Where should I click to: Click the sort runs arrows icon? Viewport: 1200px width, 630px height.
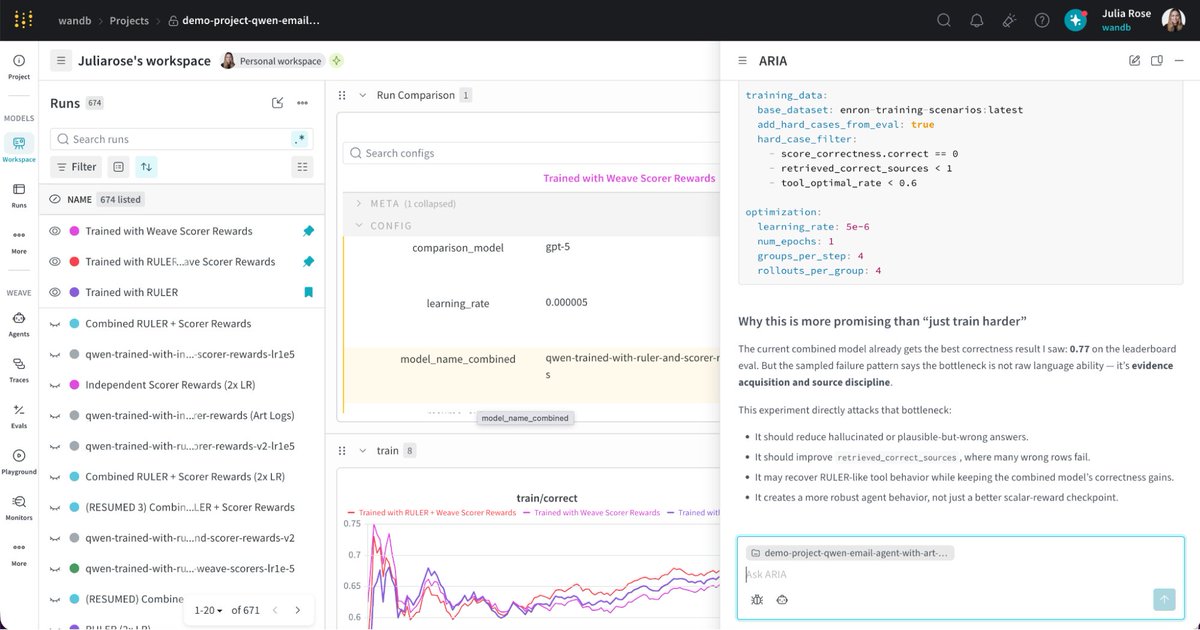147,167
